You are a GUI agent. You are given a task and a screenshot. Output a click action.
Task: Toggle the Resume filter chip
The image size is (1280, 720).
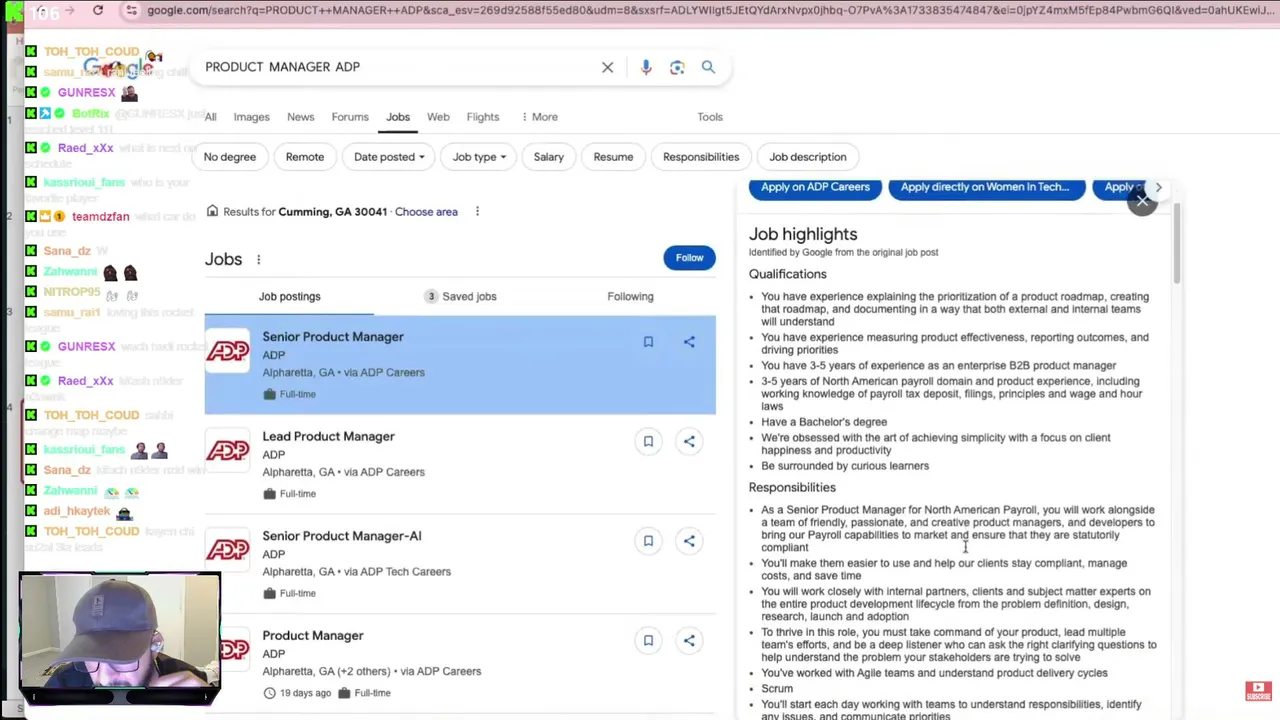click(613, 157)
